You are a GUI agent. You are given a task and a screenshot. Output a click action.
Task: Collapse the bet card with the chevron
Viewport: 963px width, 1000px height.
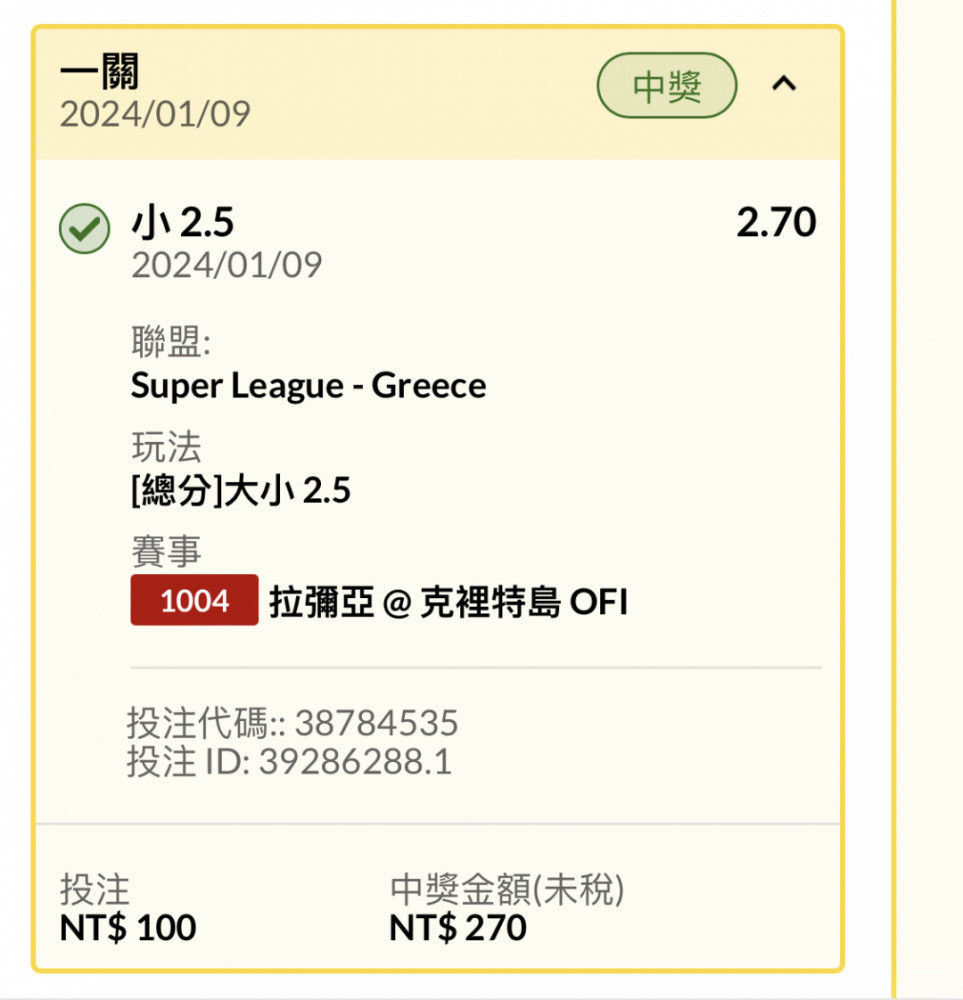pos(784,84)
